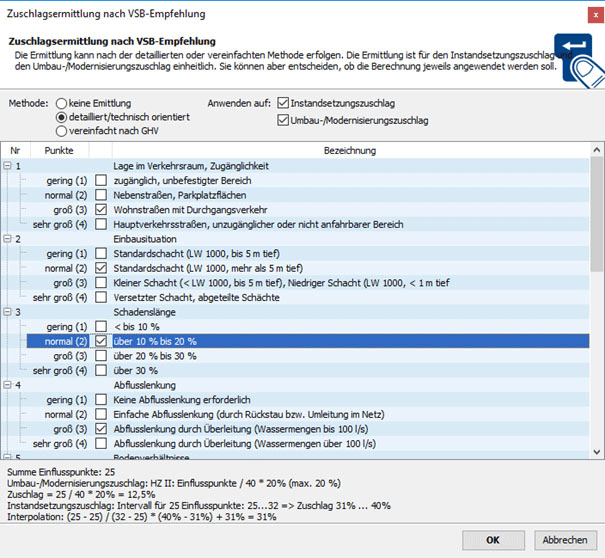Click the 'Nr' column header
Screen dimensions: 605x558
(15, 150)
